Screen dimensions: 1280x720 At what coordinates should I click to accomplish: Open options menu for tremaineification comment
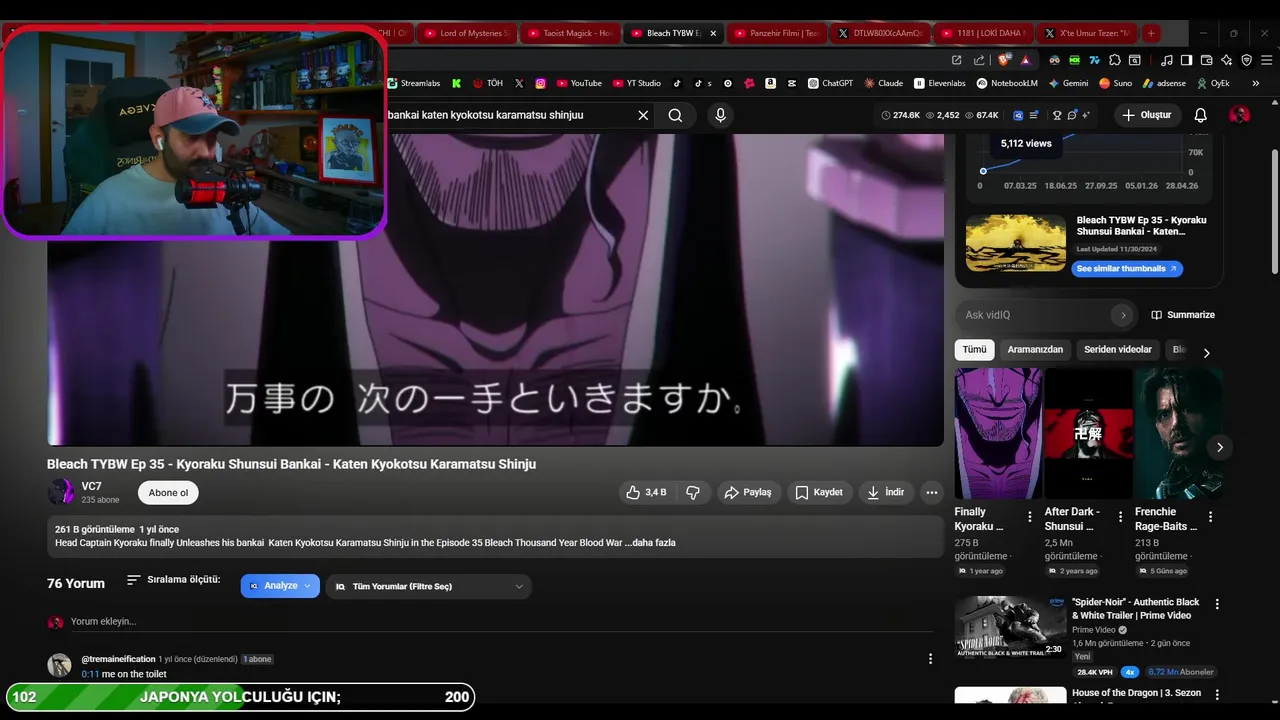[930, 659]
